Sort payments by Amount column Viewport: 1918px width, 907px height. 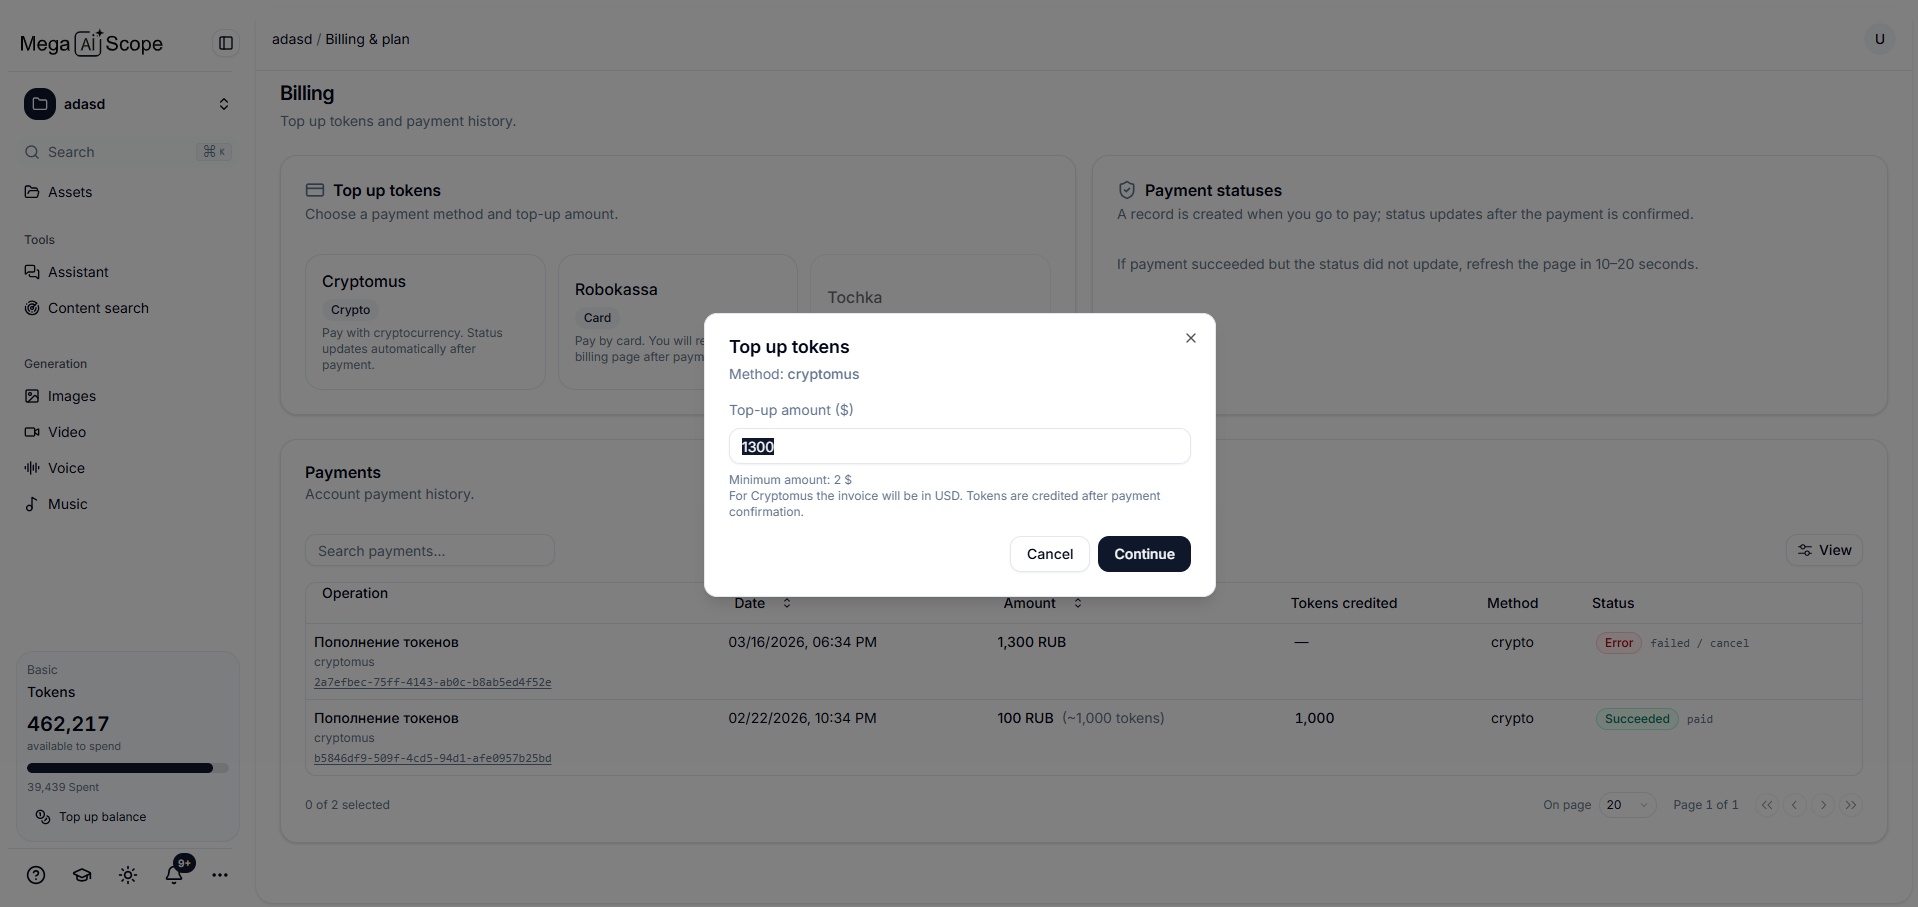tap(1043, 603)
